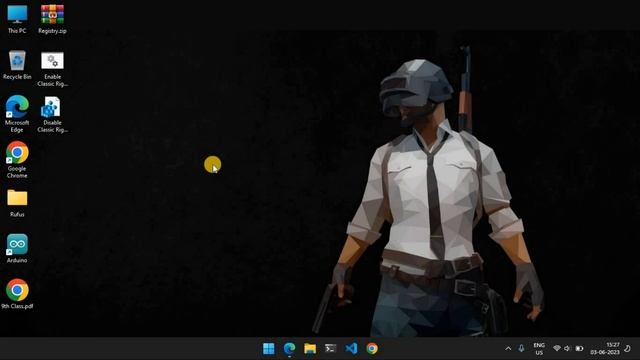Switch input language ENG US
The height and width of the screenshot is (360, 640).
point(539,349)
